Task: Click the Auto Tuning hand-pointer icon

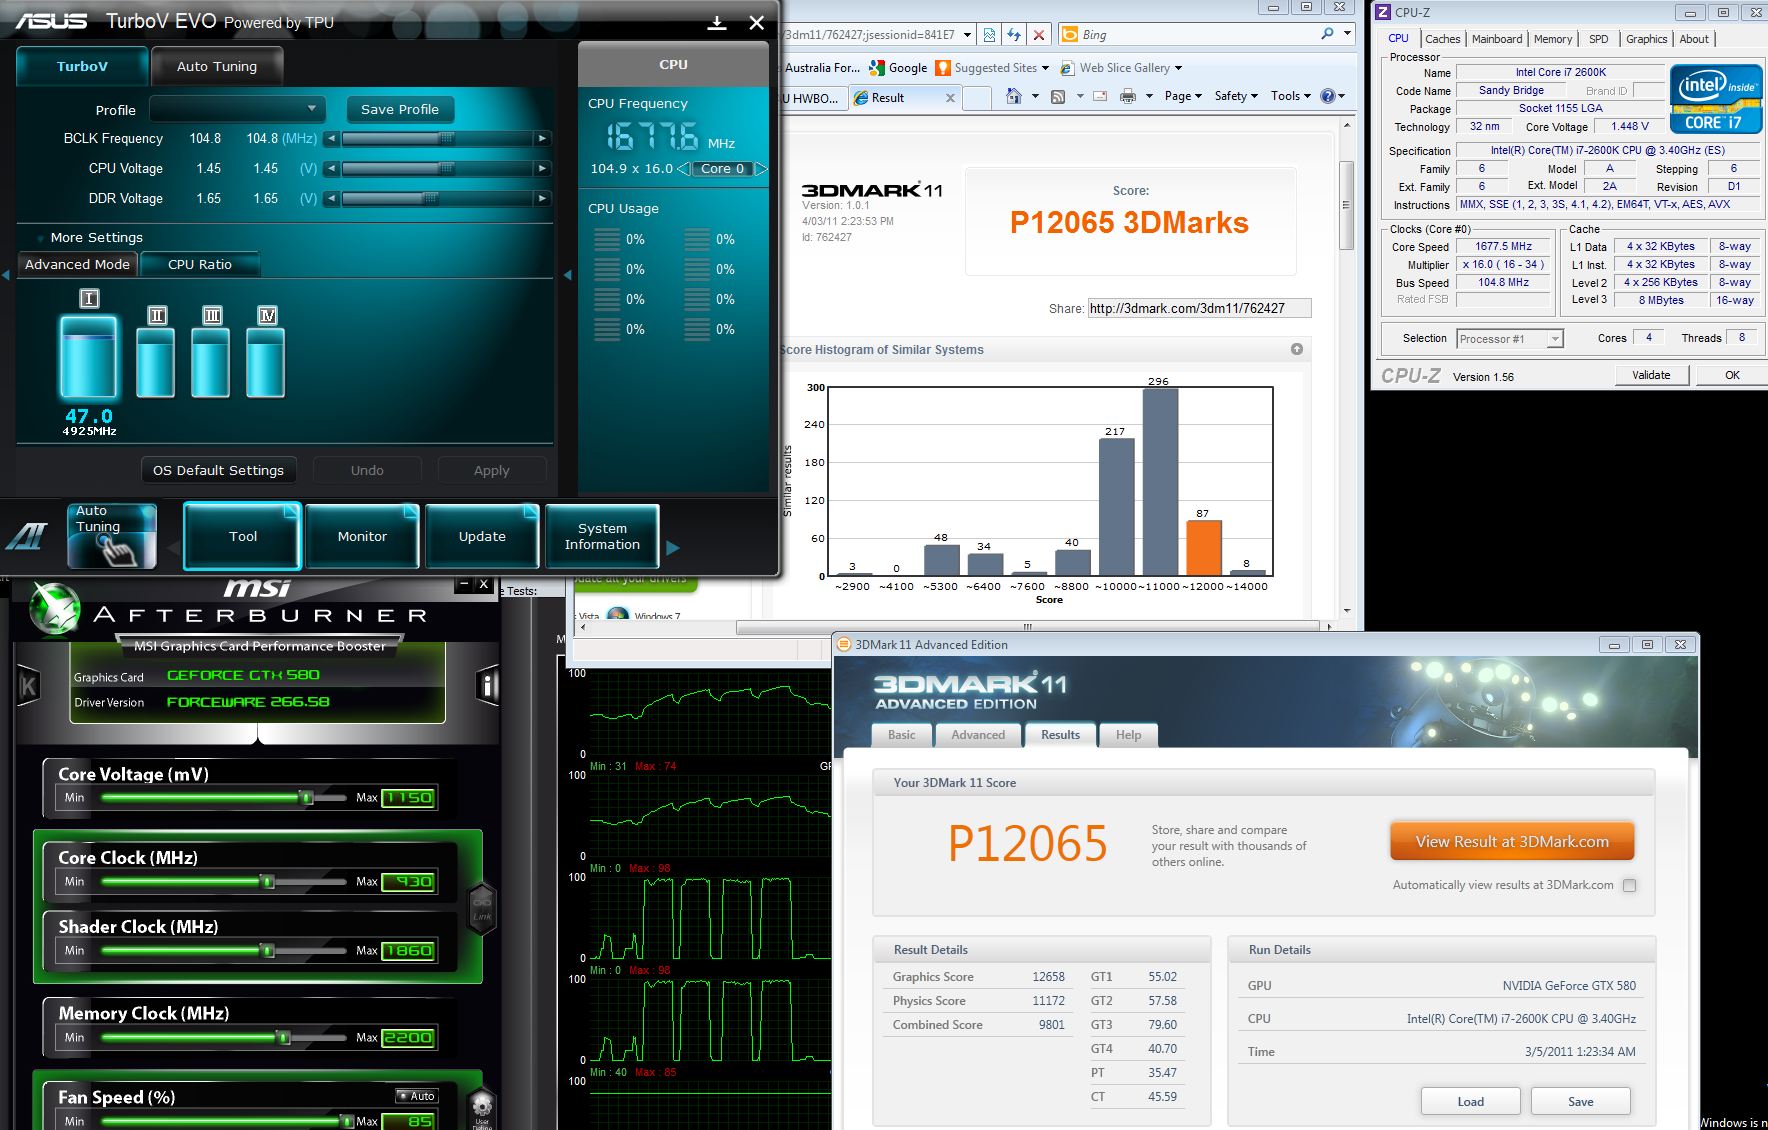Action: 112,536
